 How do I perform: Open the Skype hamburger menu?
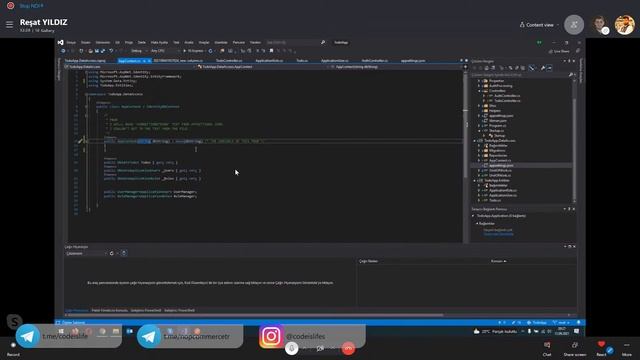(9, 25)
